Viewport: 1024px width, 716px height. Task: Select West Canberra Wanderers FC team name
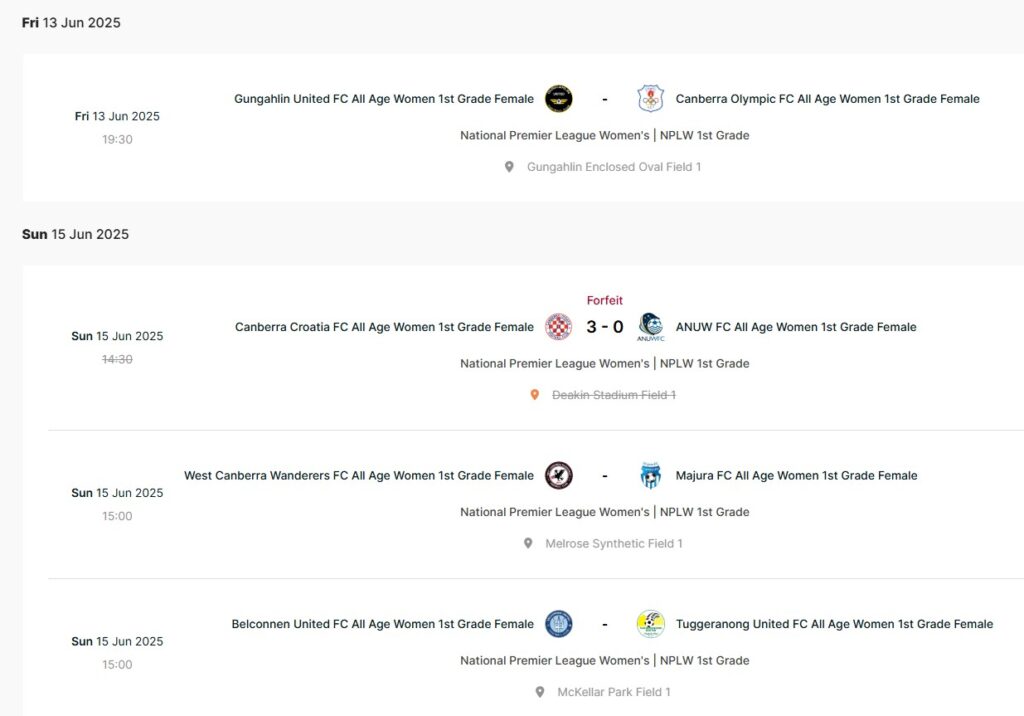[359, 475]
